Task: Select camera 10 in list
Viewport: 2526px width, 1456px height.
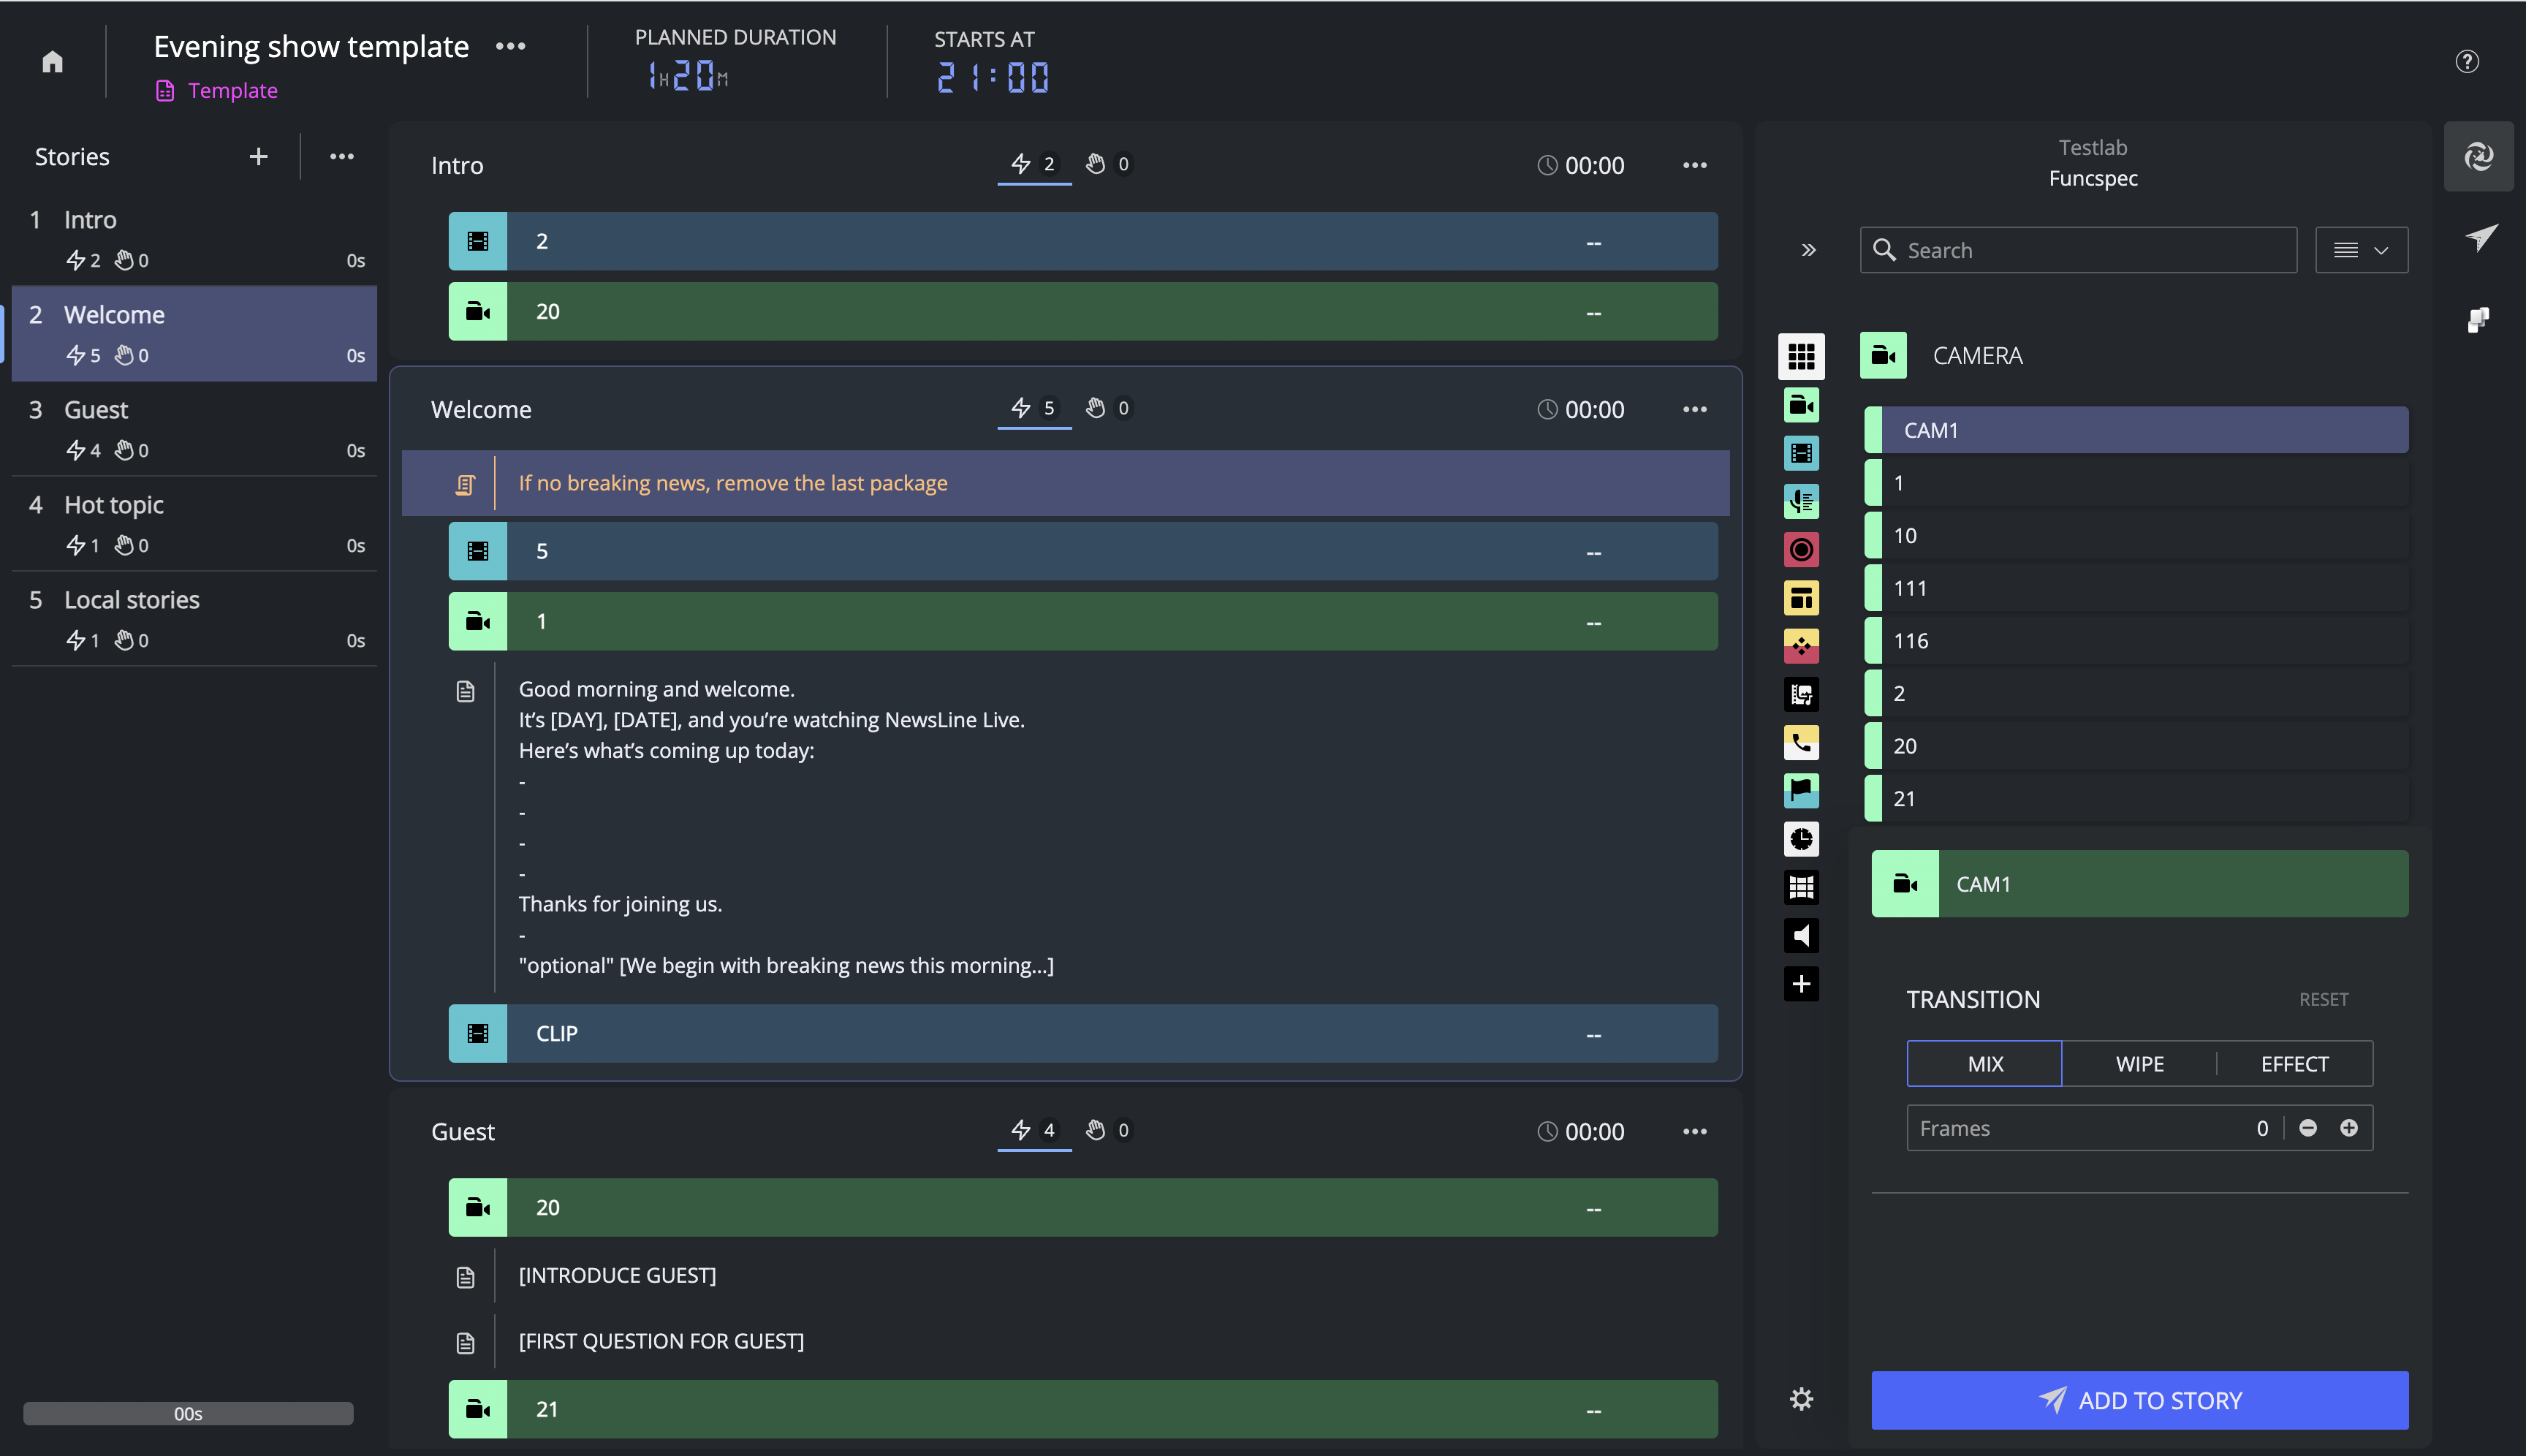Action: tap(2136, 535)
